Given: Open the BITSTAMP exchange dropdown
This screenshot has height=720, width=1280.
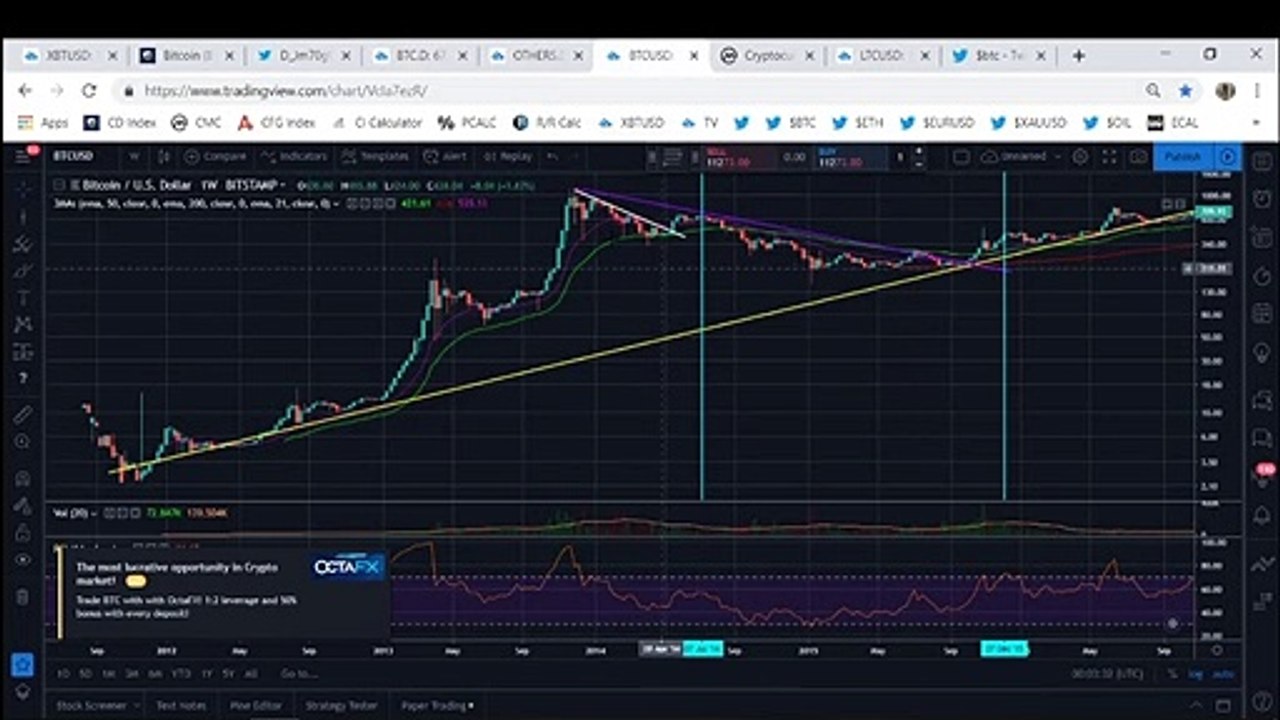Looking at the screenshot, I should [x=257, y=184].
